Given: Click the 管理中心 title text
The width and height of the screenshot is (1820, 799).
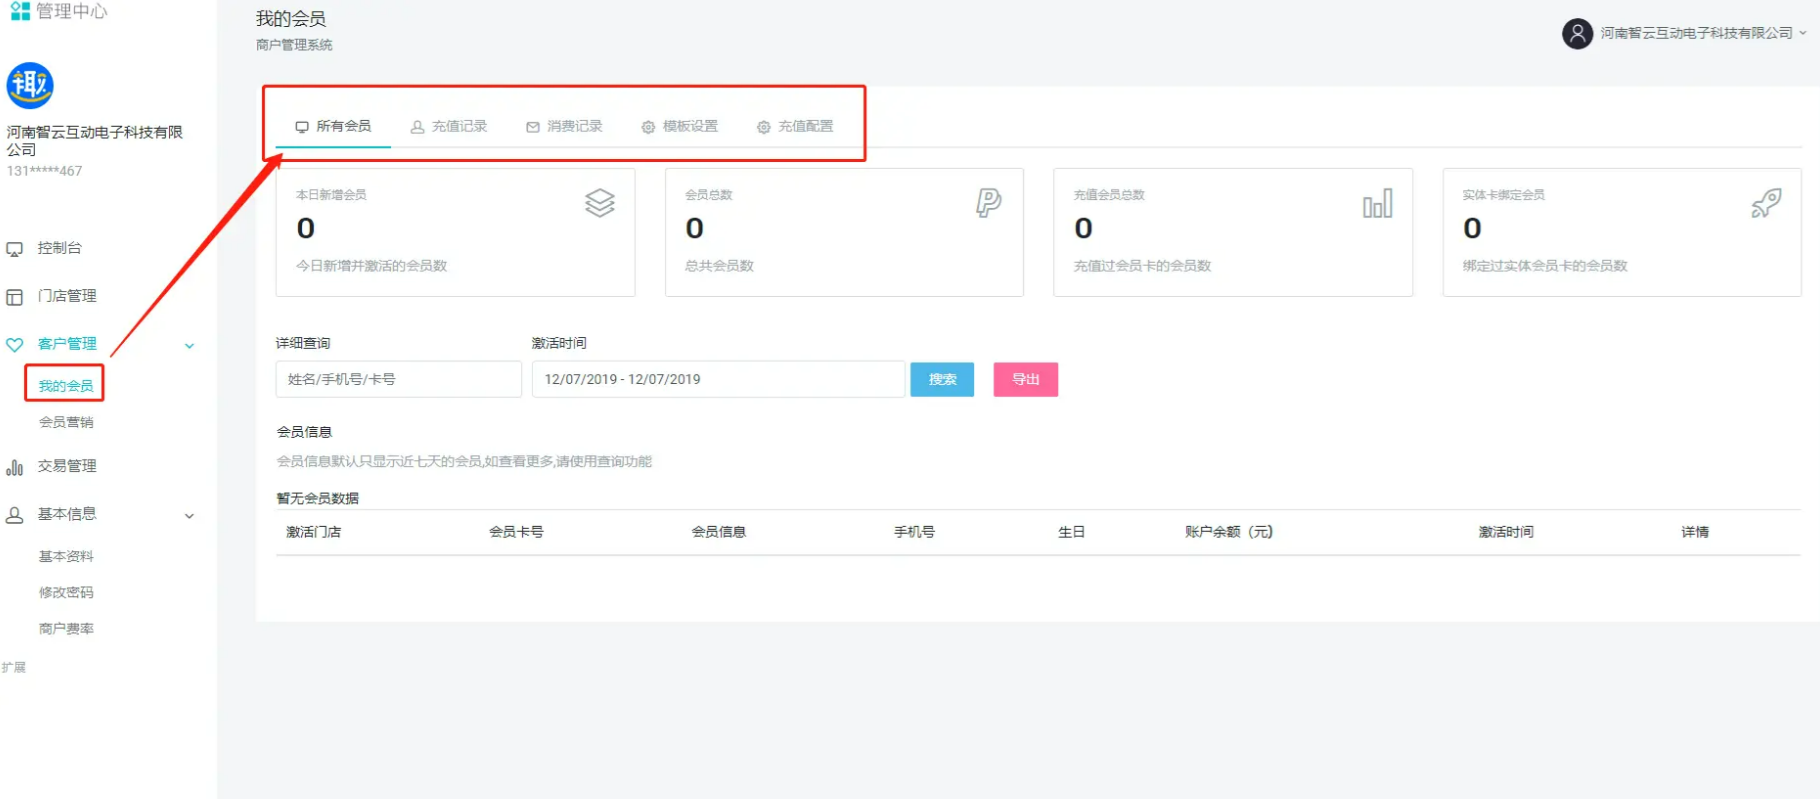Looking at the screenshot, I should coord(72,11).
